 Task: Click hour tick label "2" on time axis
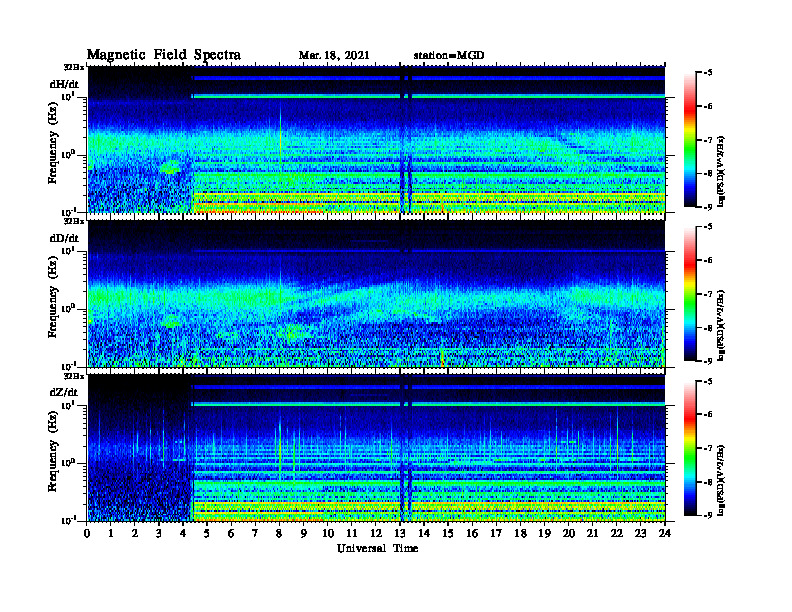pos(135,534)
